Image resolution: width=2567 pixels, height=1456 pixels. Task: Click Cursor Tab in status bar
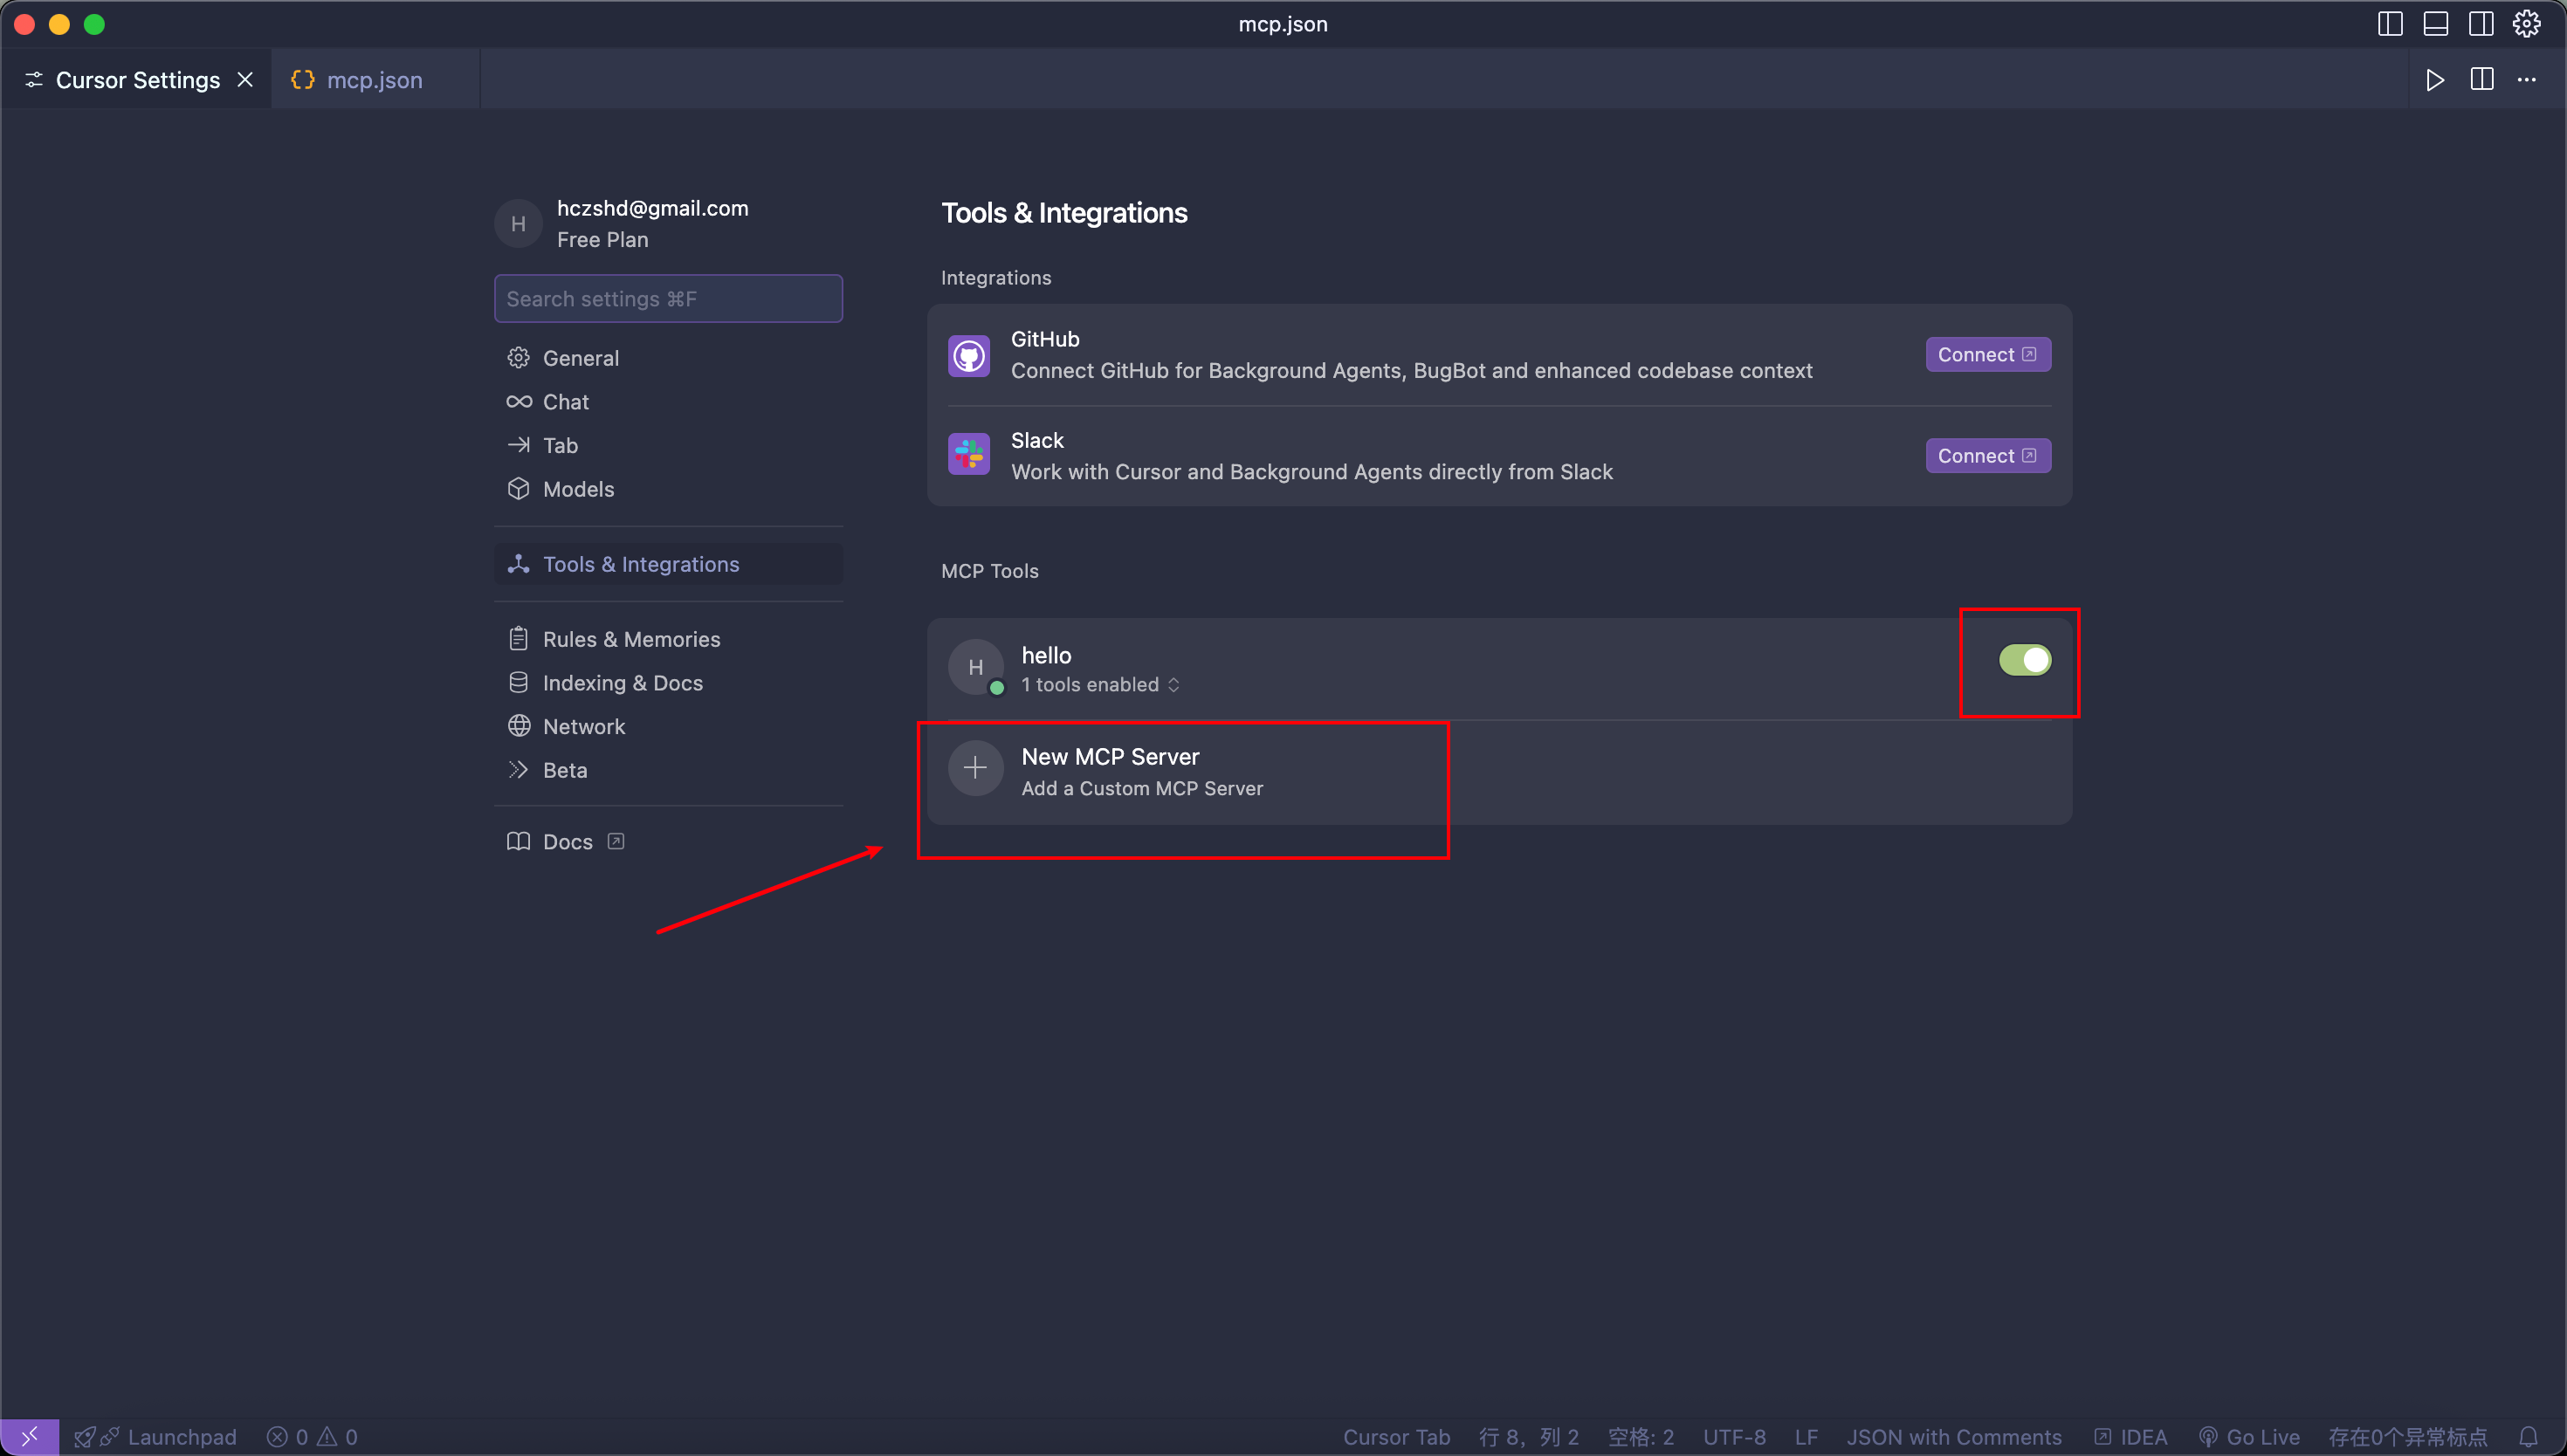pos(1396,1437)
